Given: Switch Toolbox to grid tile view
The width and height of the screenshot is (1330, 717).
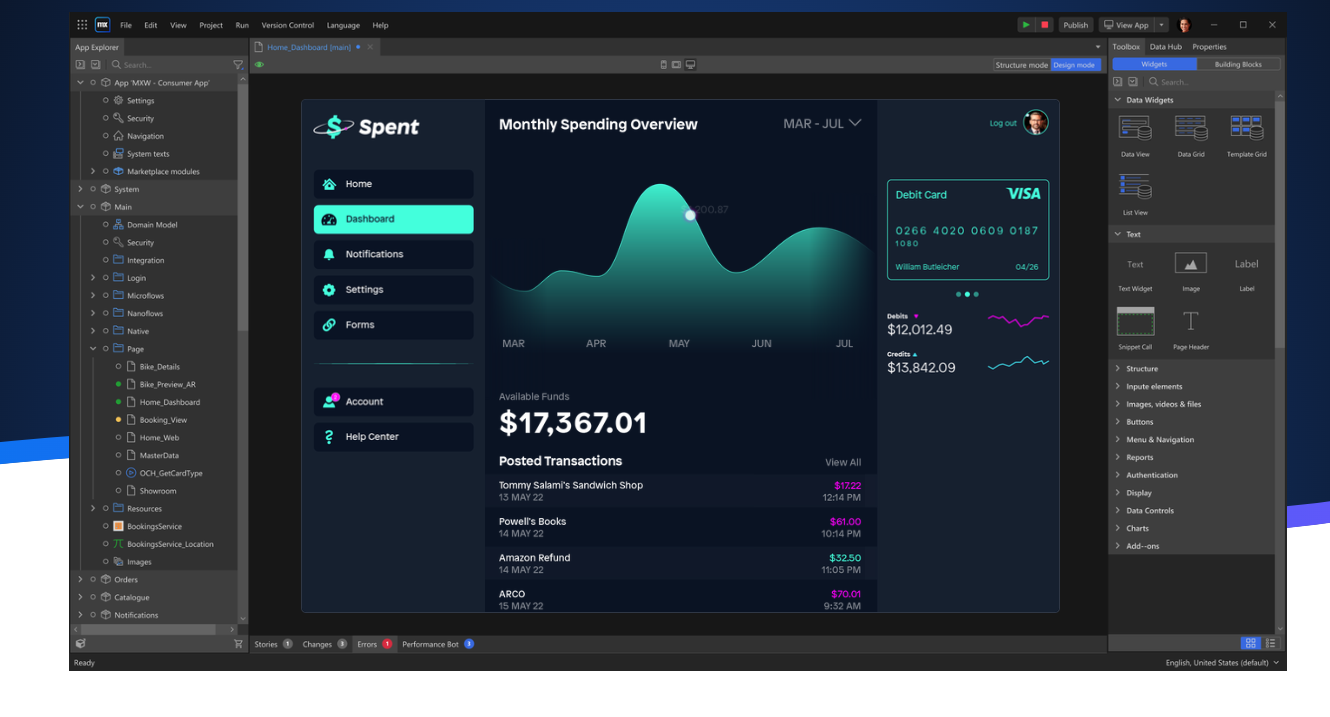Looking at the screenshot, I should (x=1250, y=643).
